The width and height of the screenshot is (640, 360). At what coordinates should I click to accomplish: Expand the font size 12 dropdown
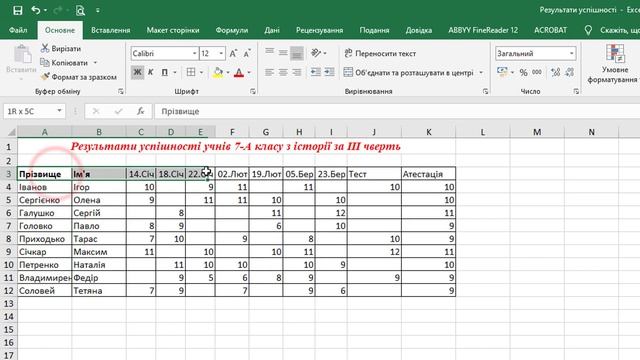(x=221, y=53)
